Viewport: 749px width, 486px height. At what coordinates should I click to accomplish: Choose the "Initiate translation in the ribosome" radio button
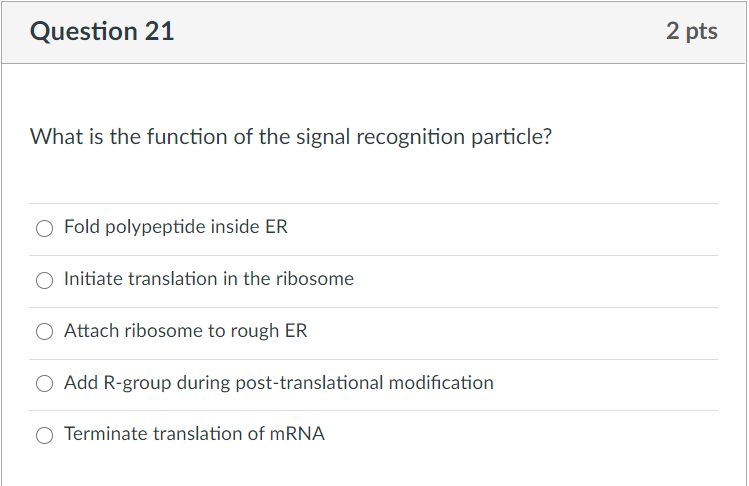[x=44, y=280]
